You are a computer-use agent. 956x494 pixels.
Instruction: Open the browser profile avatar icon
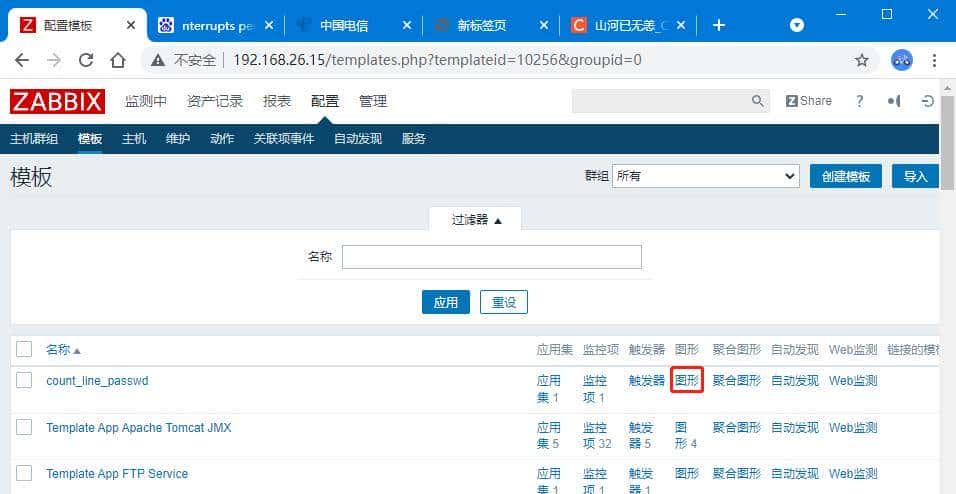902,60
